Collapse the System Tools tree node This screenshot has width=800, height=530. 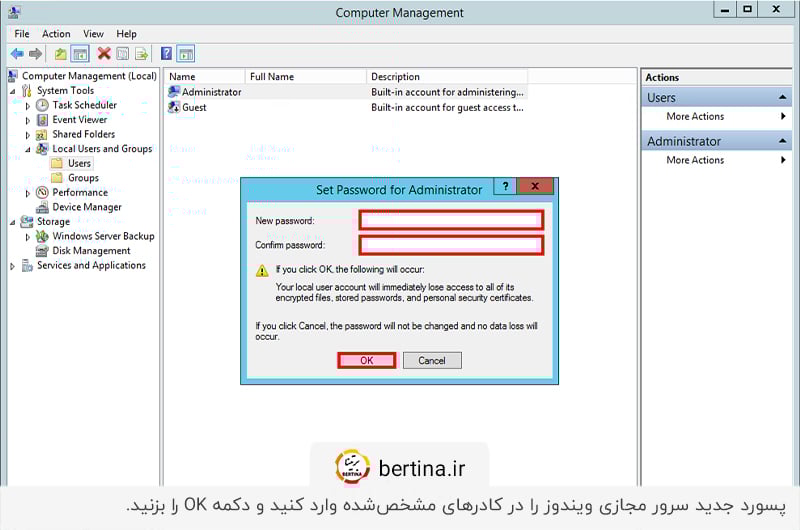tap(12, 92)
